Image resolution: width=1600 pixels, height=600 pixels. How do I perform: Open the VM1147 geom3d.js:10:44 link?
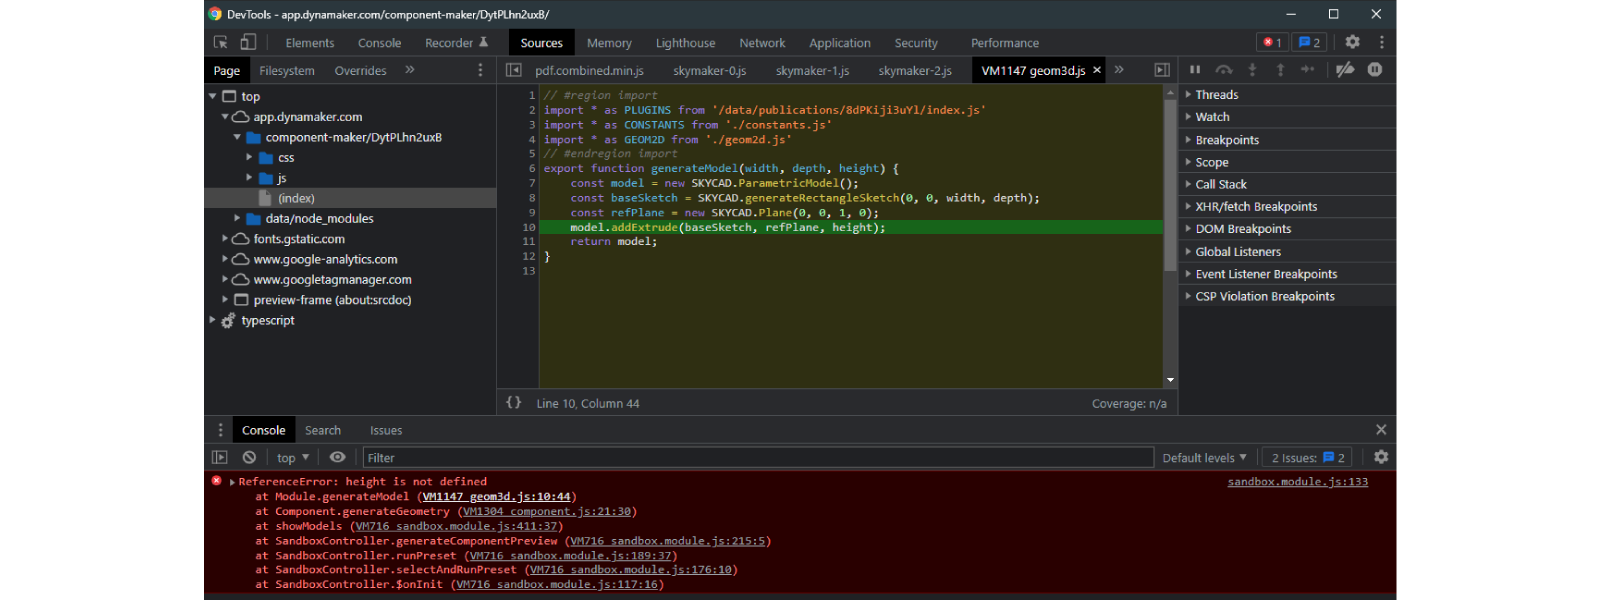pos(496,497)
